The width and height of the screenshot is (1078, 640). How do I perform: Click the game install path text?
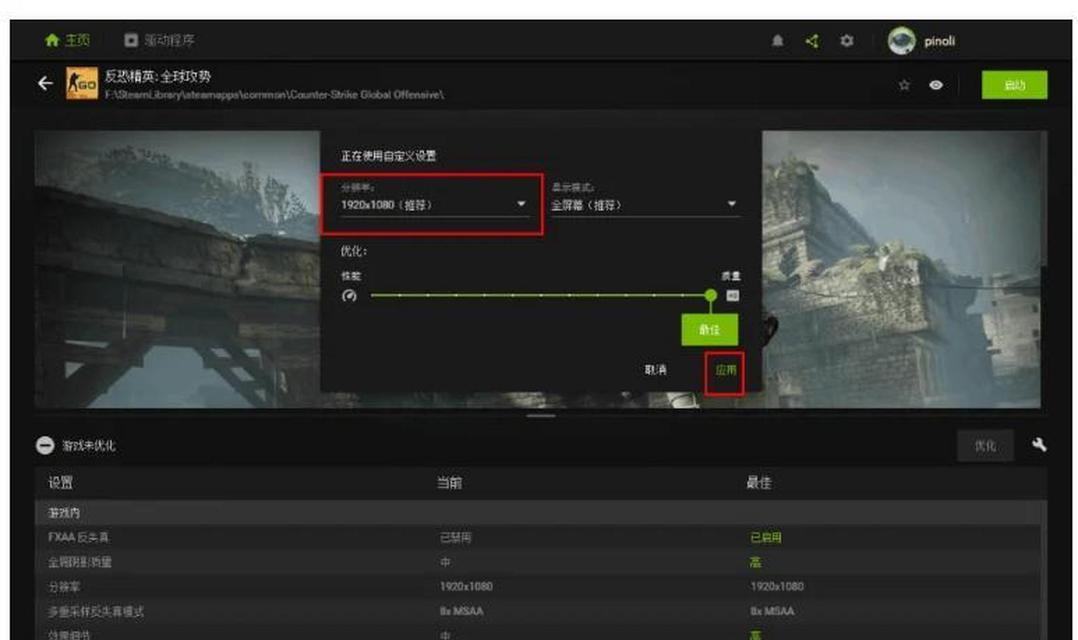coord(274,94)
